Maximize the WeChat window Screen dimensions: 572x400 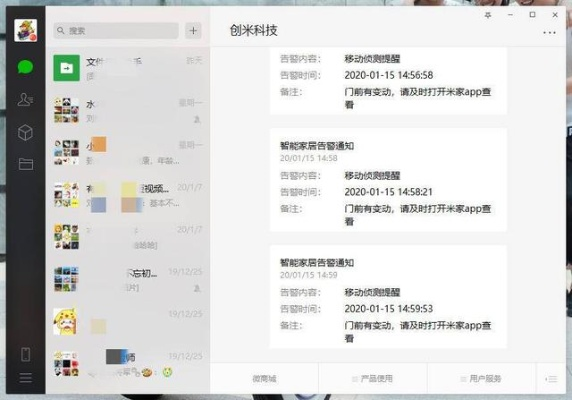click(533, 15)
